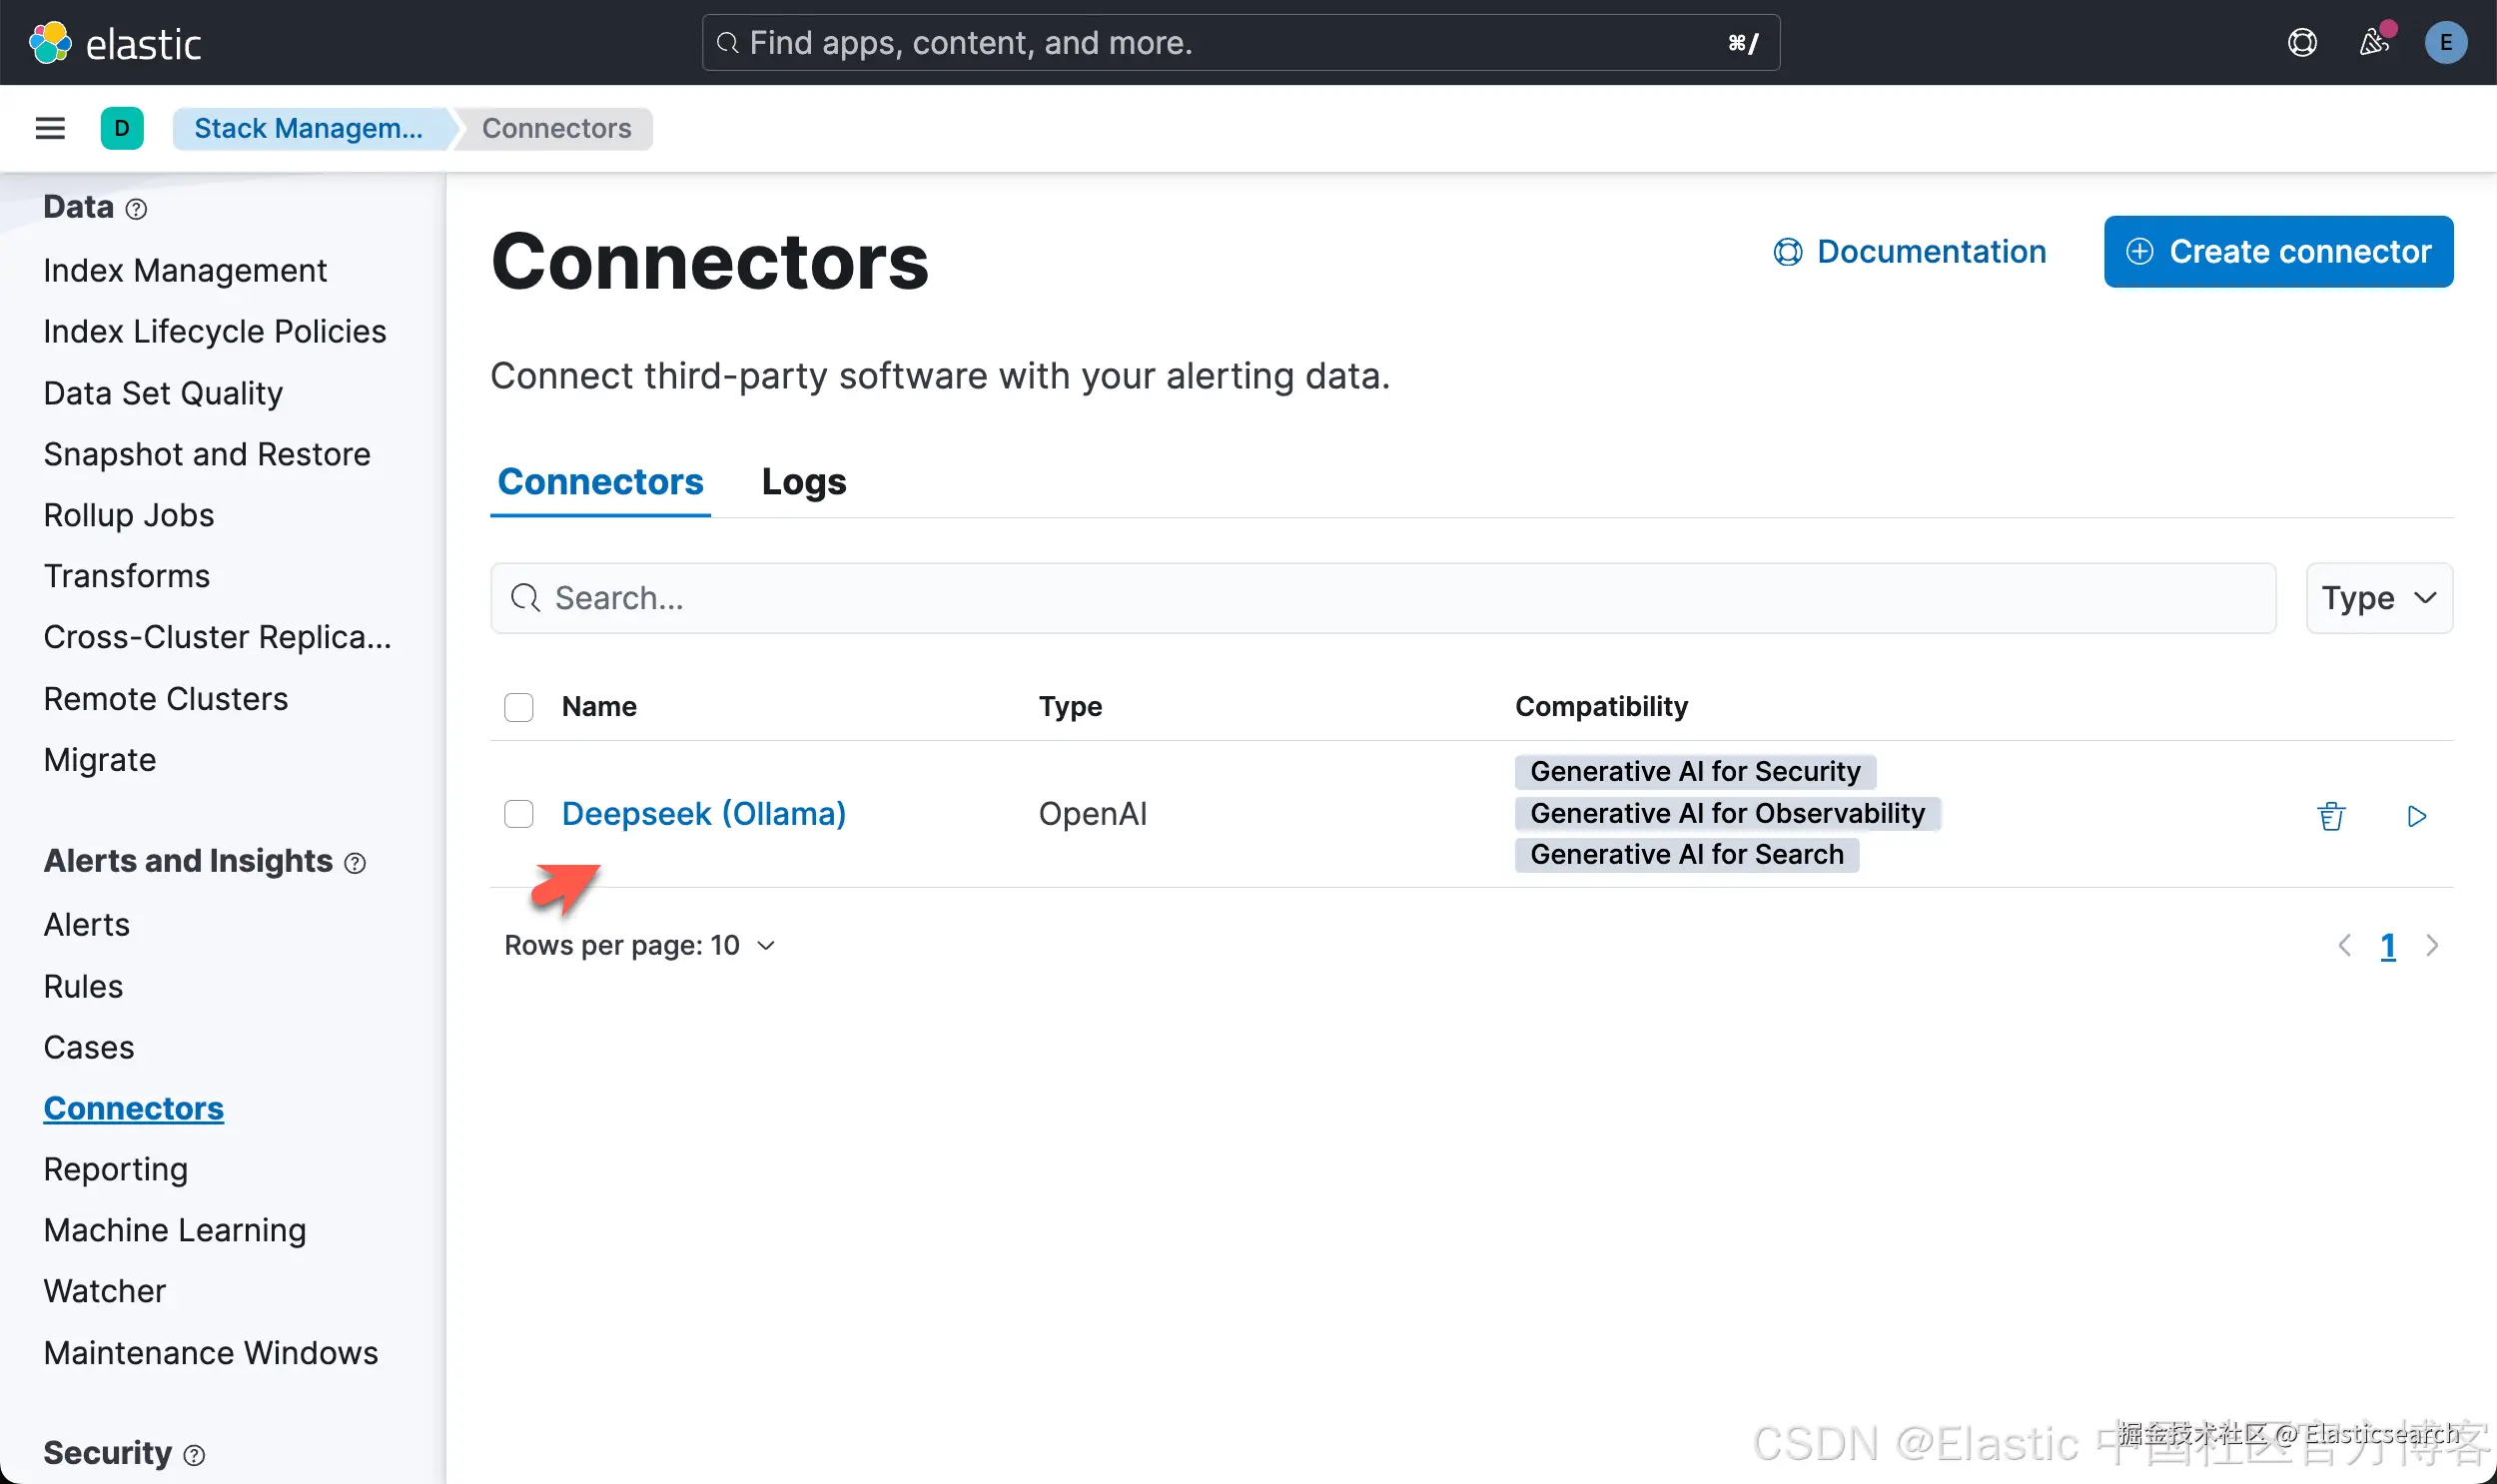Expand the Rows per page selector

[640, 946]
